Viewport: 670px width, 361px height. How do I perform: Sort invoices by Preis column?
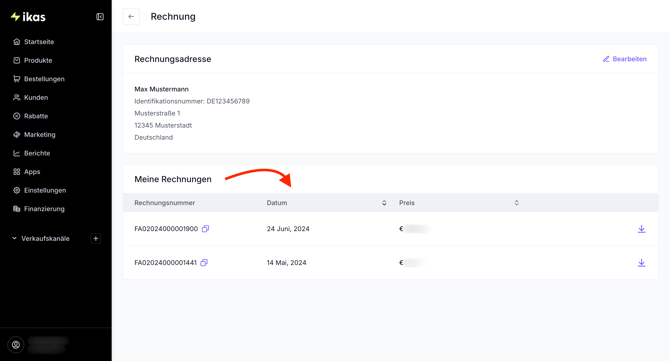(x=516, y=203)
